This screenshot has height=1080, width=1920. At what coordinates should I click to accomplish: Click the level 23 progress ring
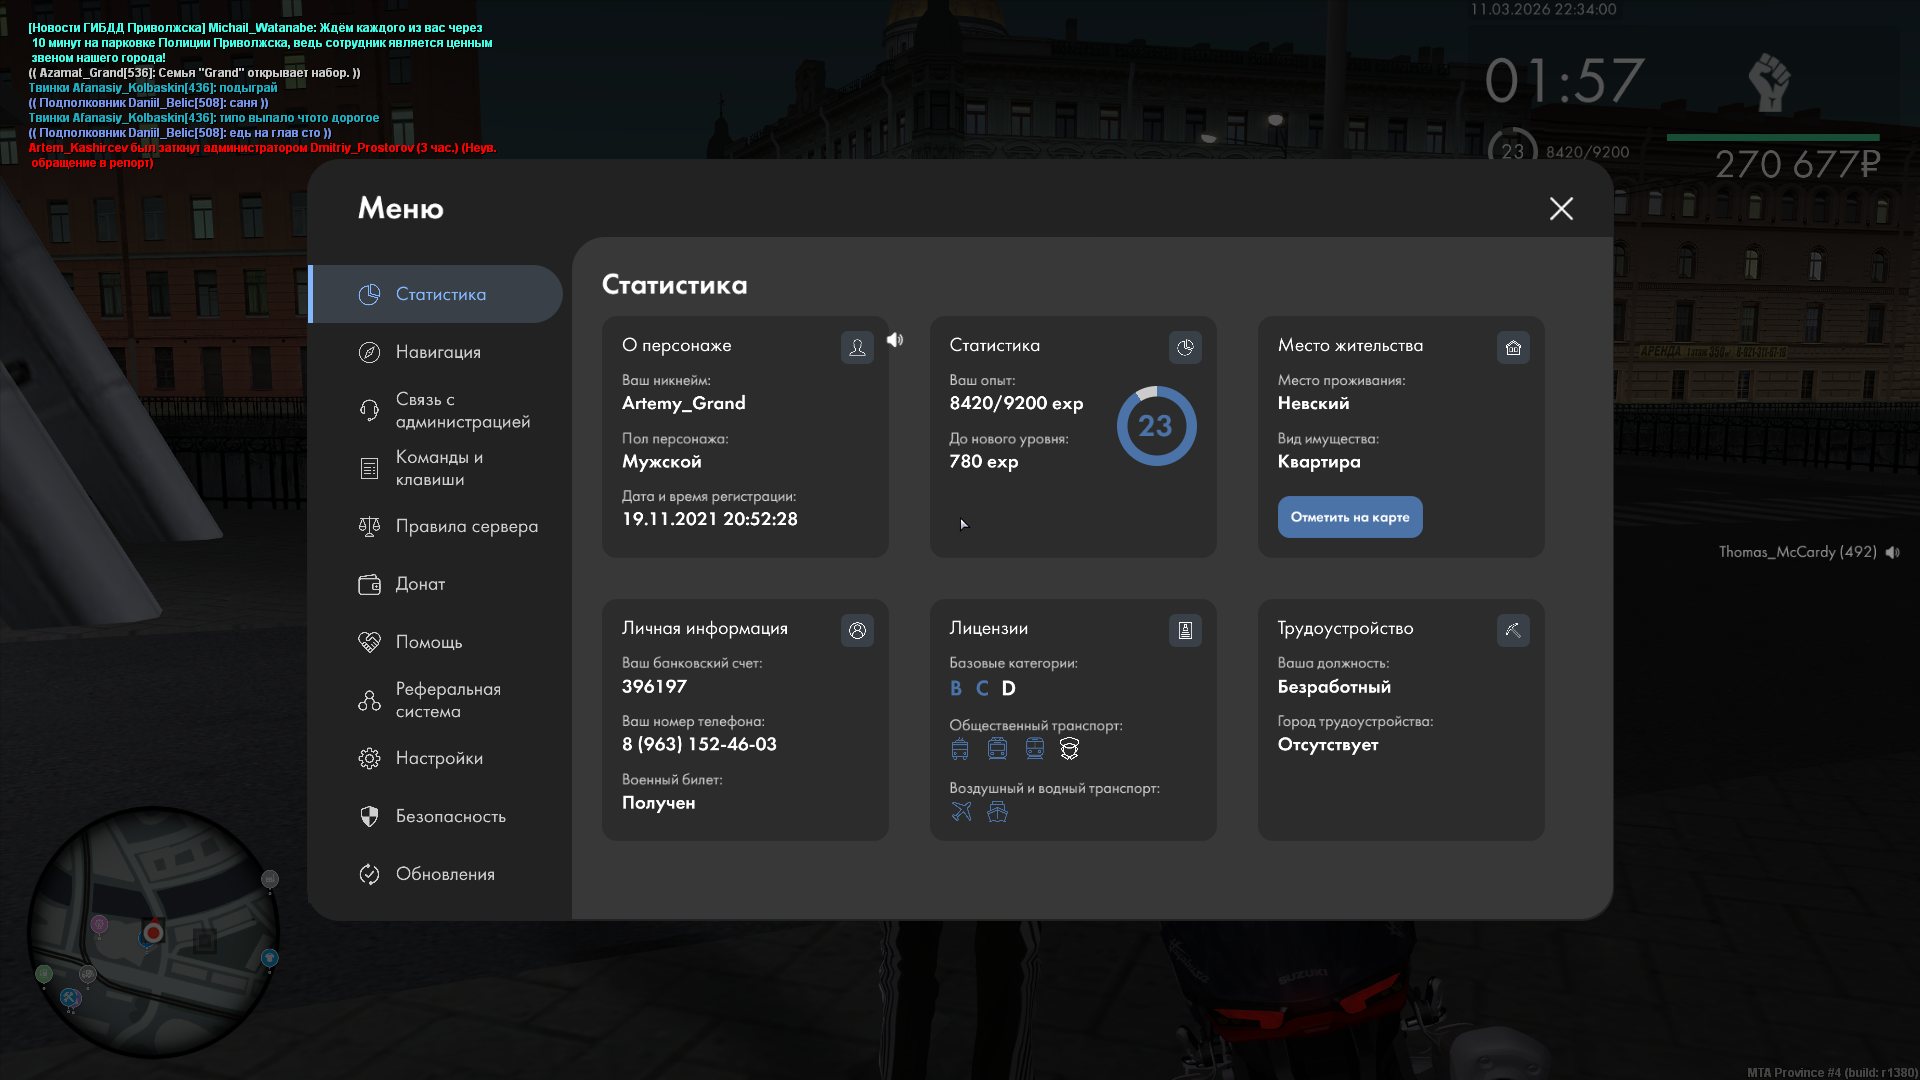[1156, 426]
